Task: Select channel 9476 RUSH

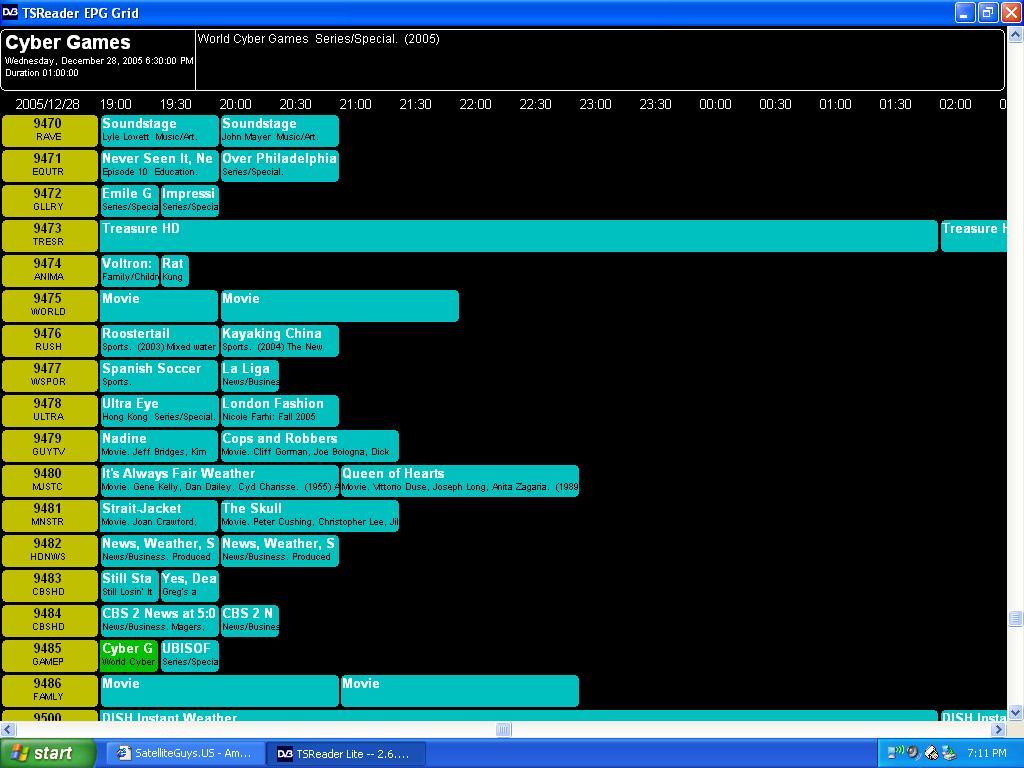Action: coord(49,340)
